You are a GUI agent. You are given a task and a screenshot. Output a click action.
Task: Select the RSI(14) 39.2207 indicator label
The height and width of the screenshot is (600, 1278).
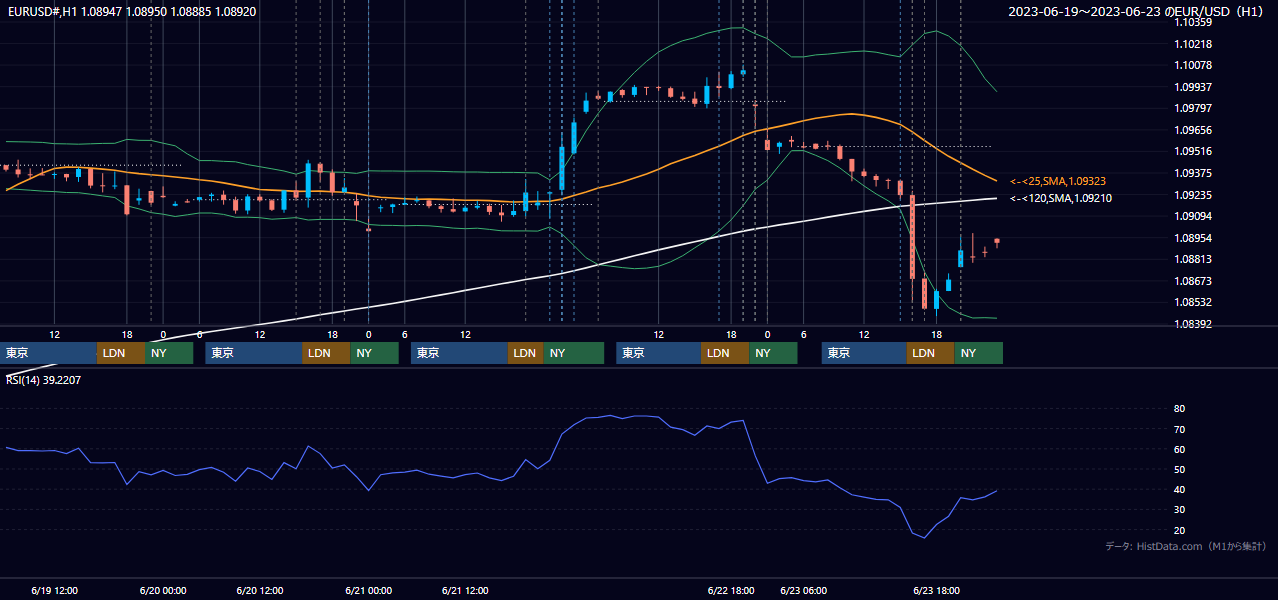(44, 380)
